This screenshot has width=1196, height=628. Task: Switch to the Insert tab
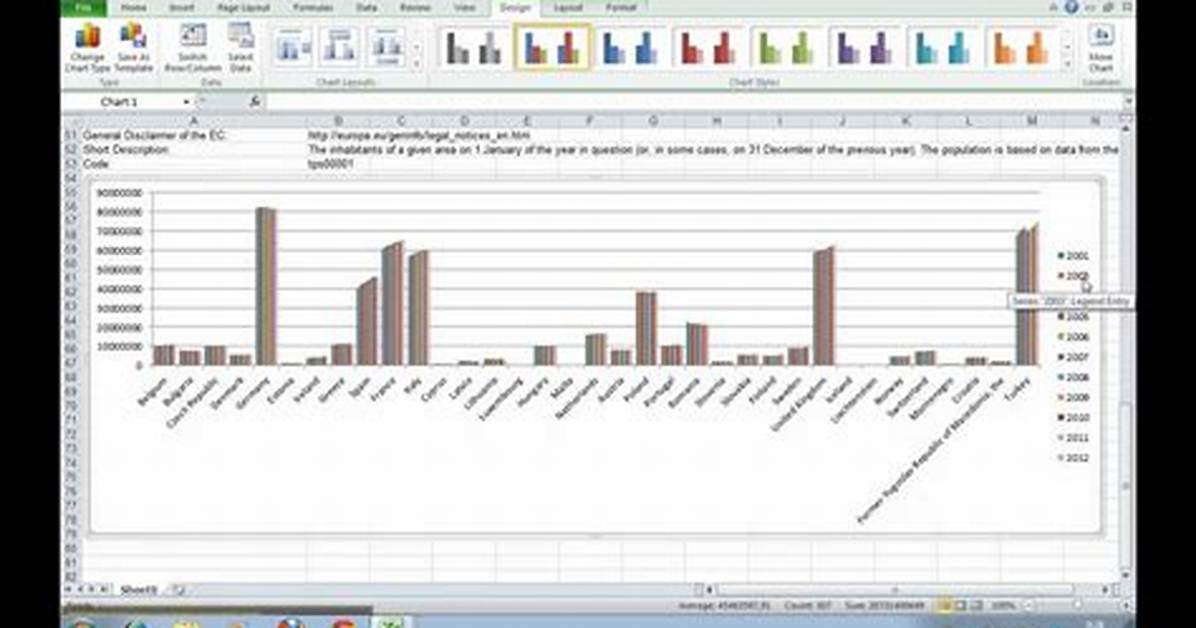click(182, 8)
